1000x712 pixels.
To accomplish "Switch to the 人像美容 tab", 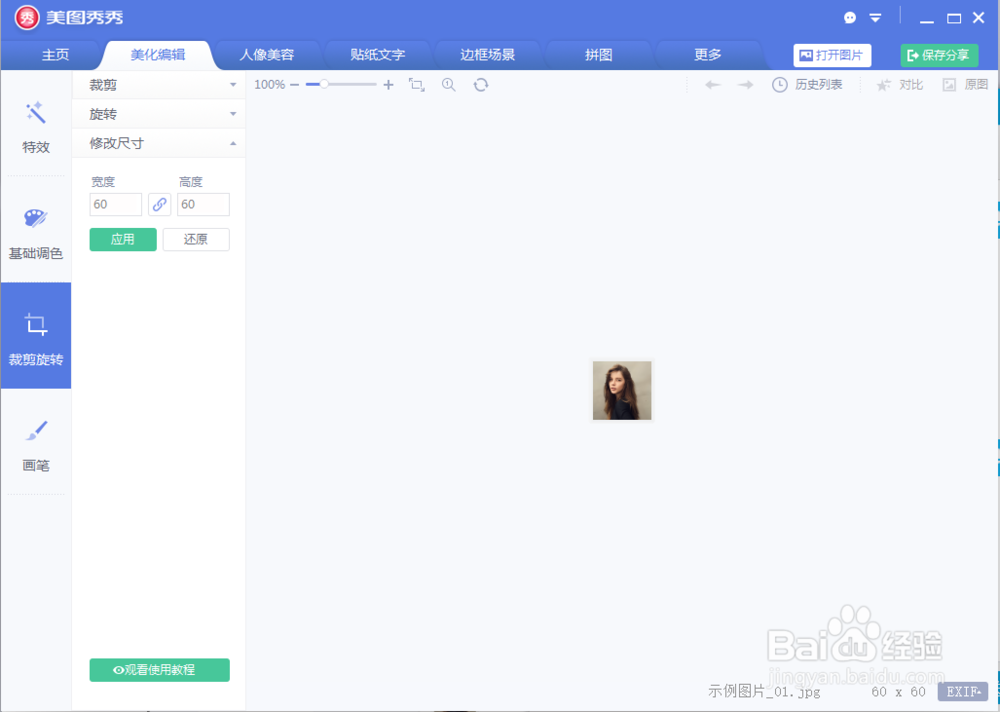I will point(267,55).
